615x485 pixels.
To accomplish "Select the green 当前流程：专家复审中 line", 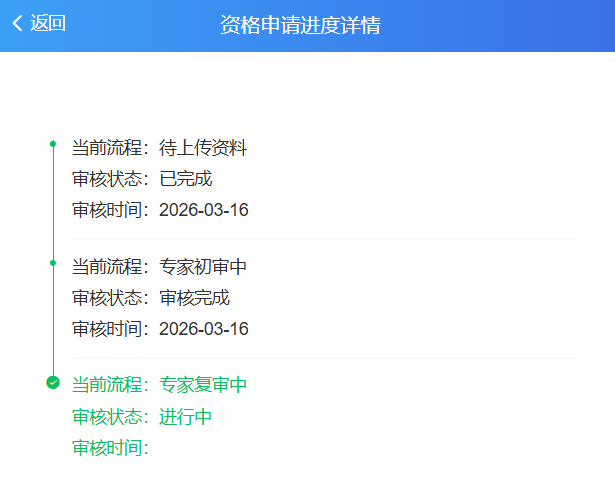I will pyautogui.click(x=159, y=386).
